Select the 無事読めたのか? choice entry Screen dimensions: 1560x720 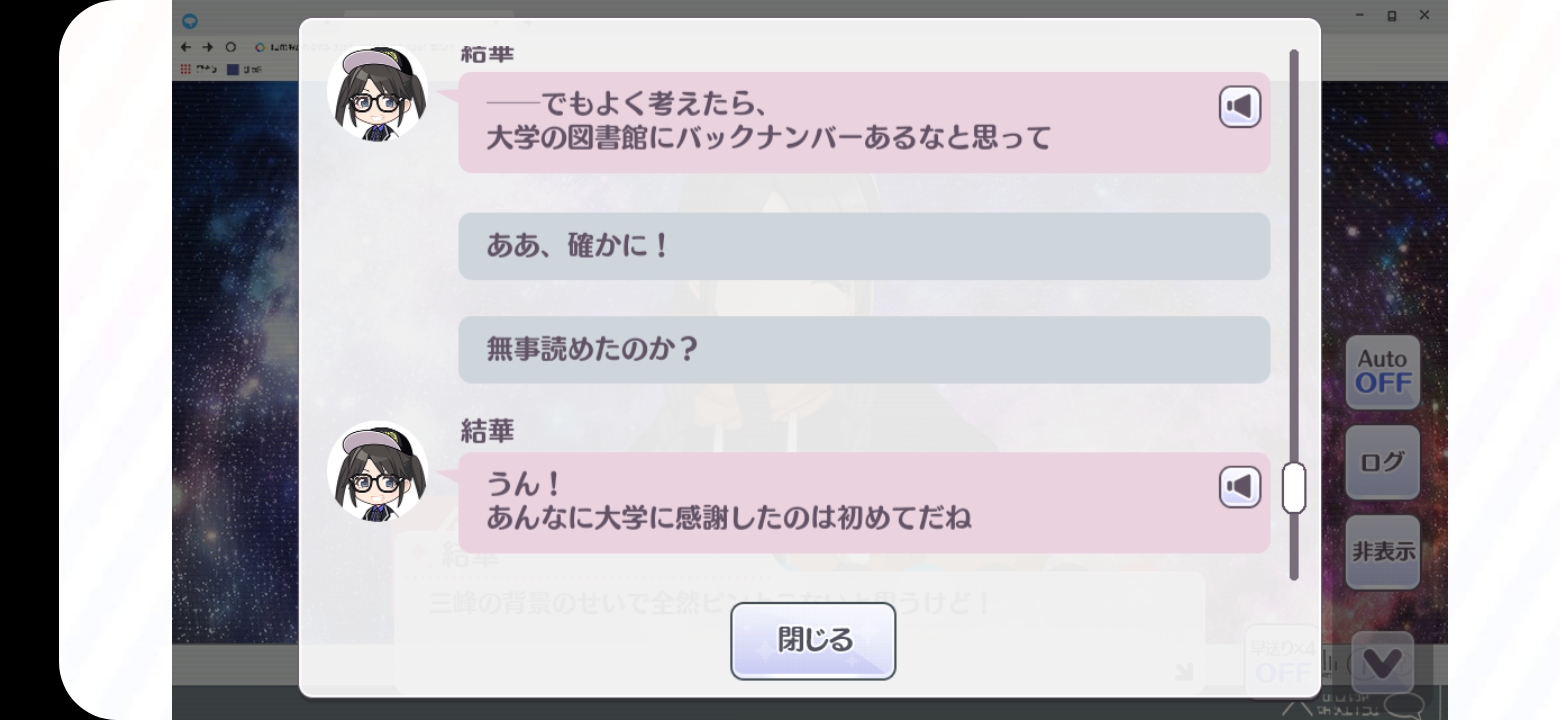click(x=864, y=350)
